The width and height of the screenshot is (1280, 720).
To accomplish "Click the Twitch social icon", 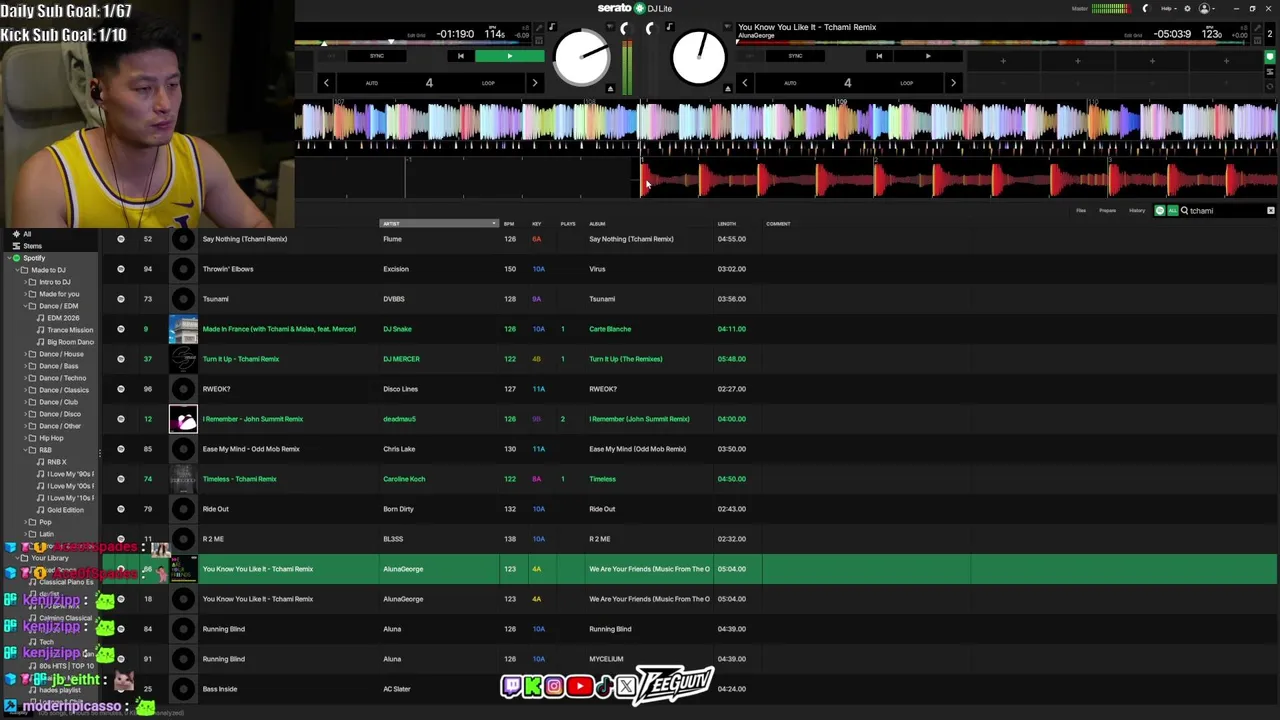I will (511, 686).
